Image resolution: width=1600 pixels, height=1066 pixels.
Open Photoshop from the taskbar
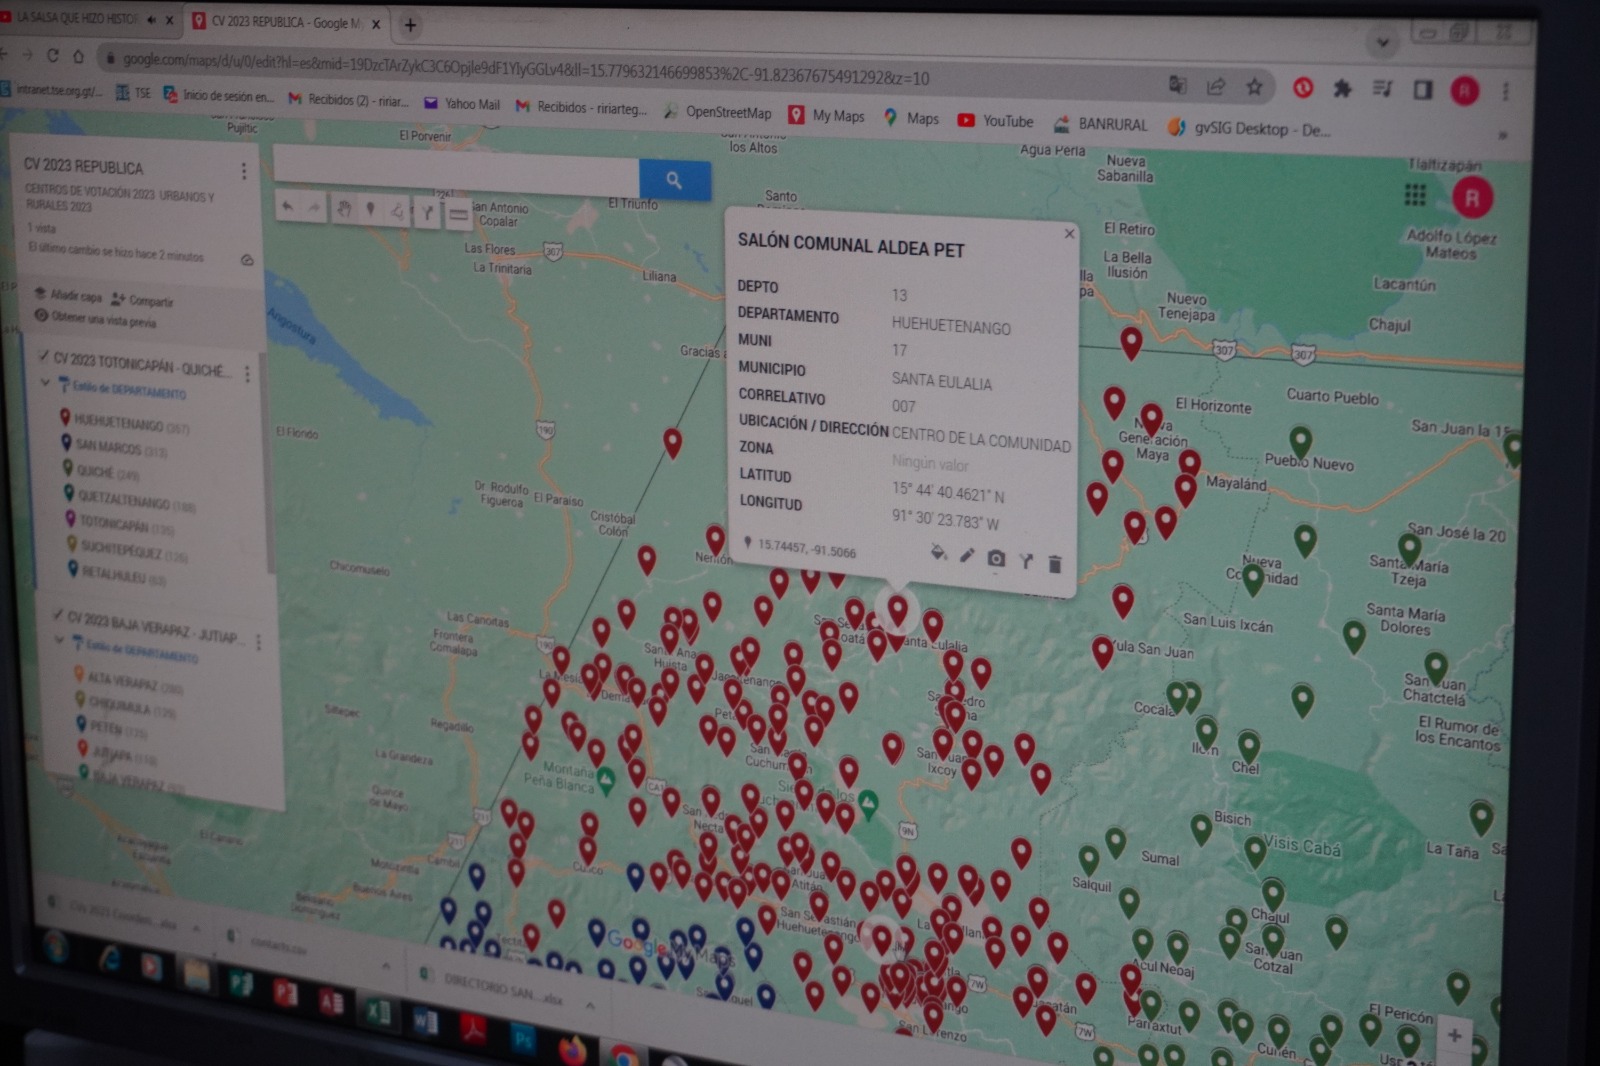523,1039
